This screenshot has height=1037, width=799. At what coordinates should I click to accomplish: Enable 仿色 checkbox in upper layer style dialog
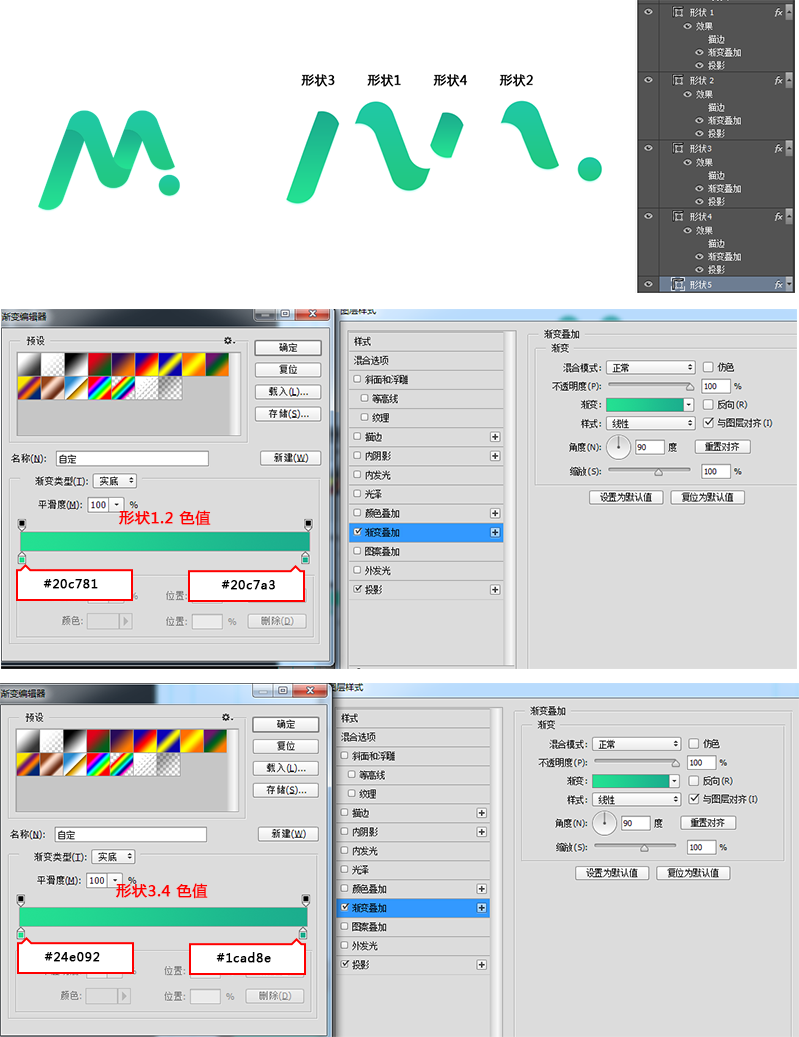click(708, 366)
